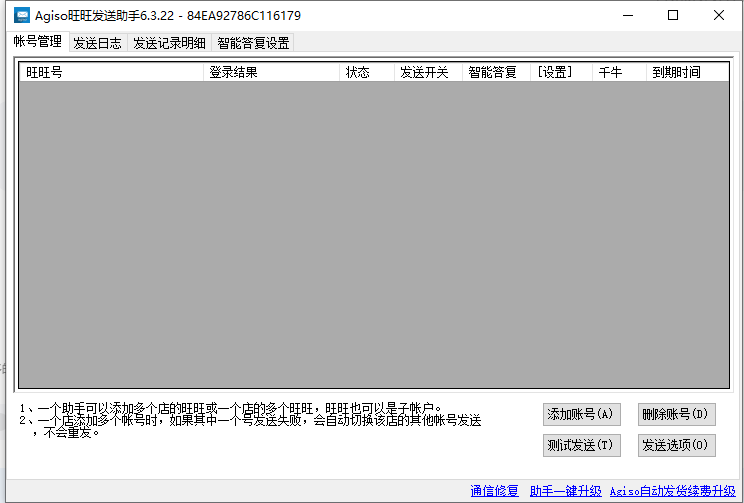
Task: Open the 通信修复 link
Action: tap(494, 491)
